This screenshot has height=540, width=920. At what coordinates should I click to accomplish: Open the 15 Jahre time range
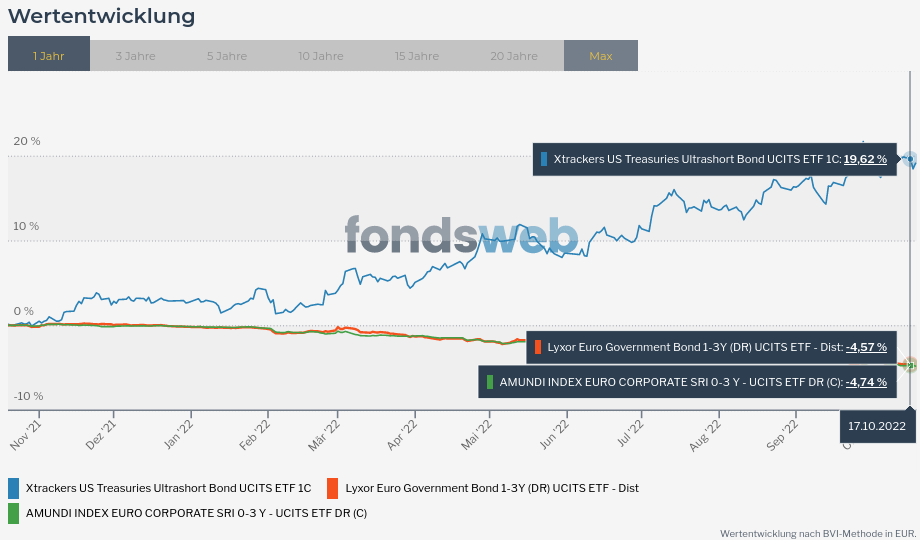click(416, 56)
